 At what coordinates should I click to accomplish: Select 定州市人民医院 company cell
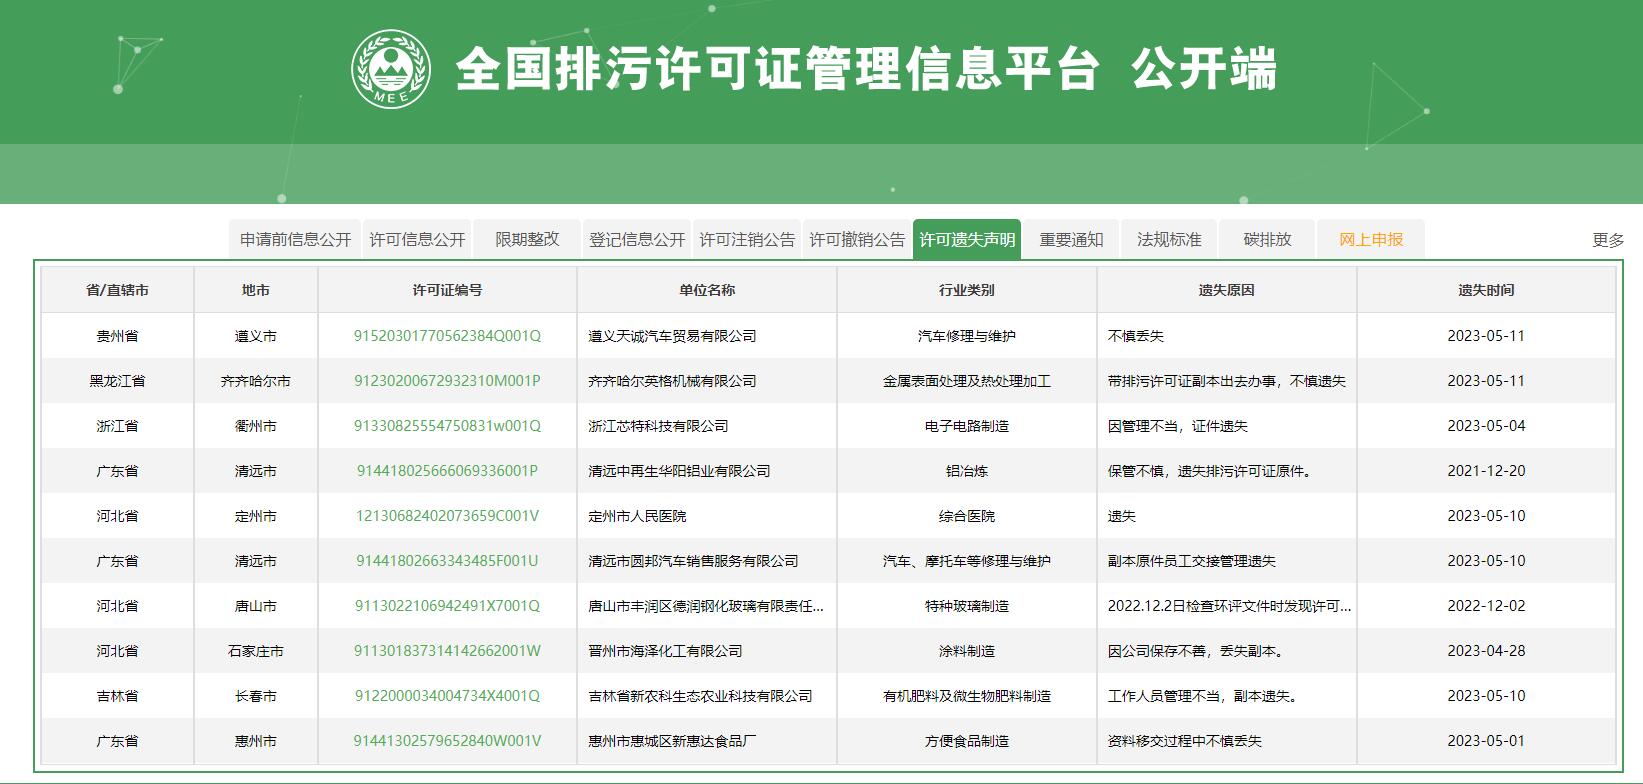[x=707, y=516]
